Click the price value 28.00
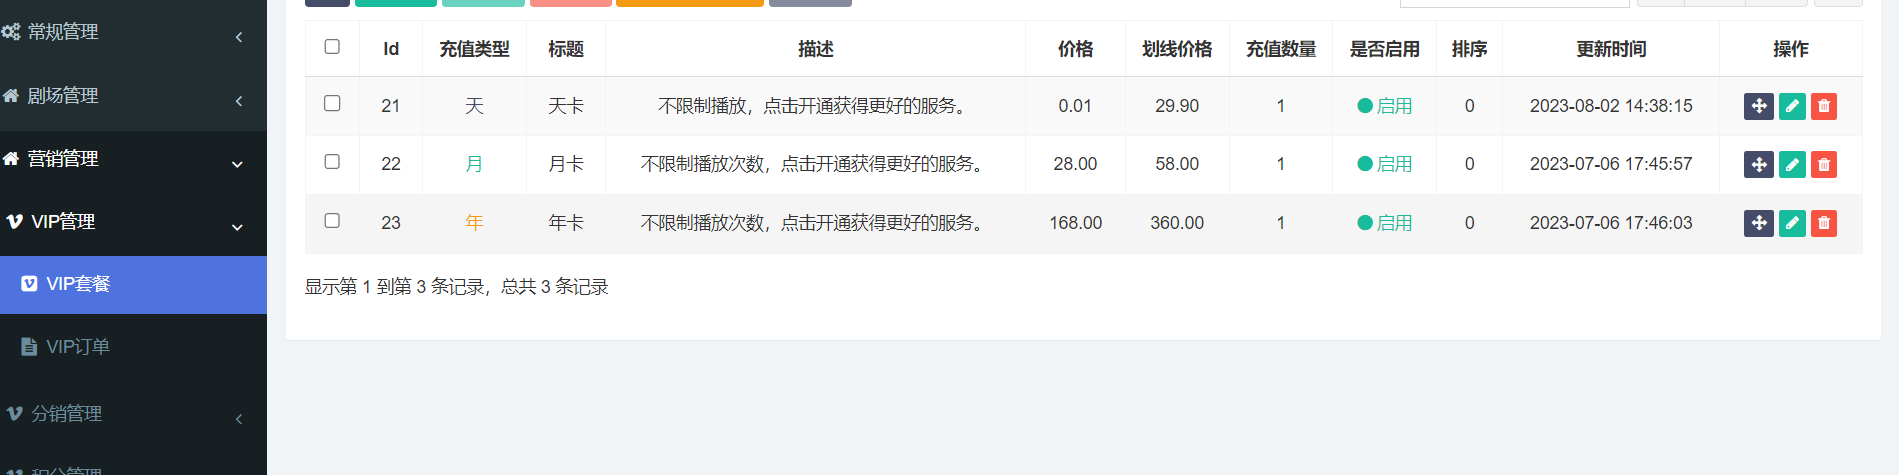 point(1075,164)
